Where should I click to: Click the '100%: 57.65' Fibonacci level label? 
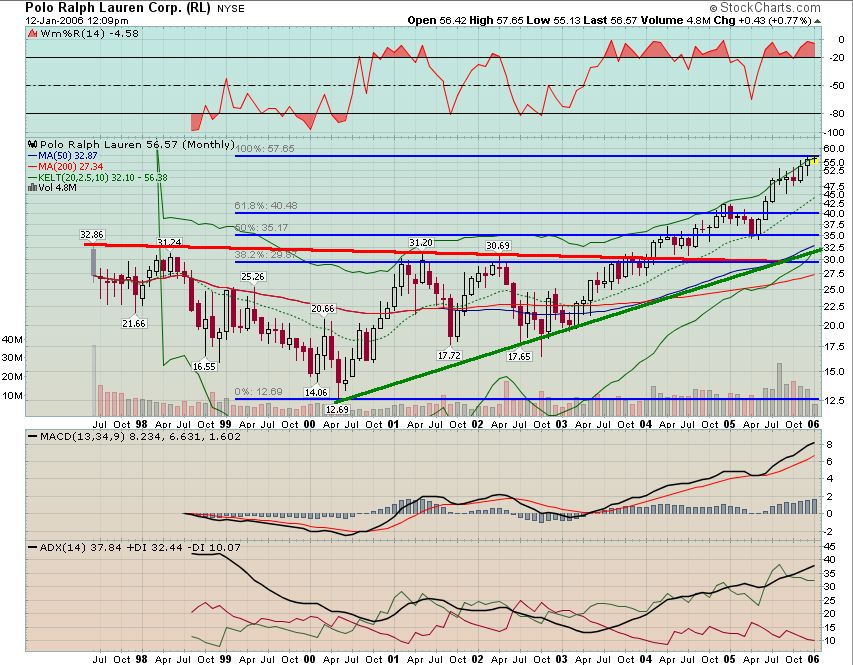click(x=264, y=149)
